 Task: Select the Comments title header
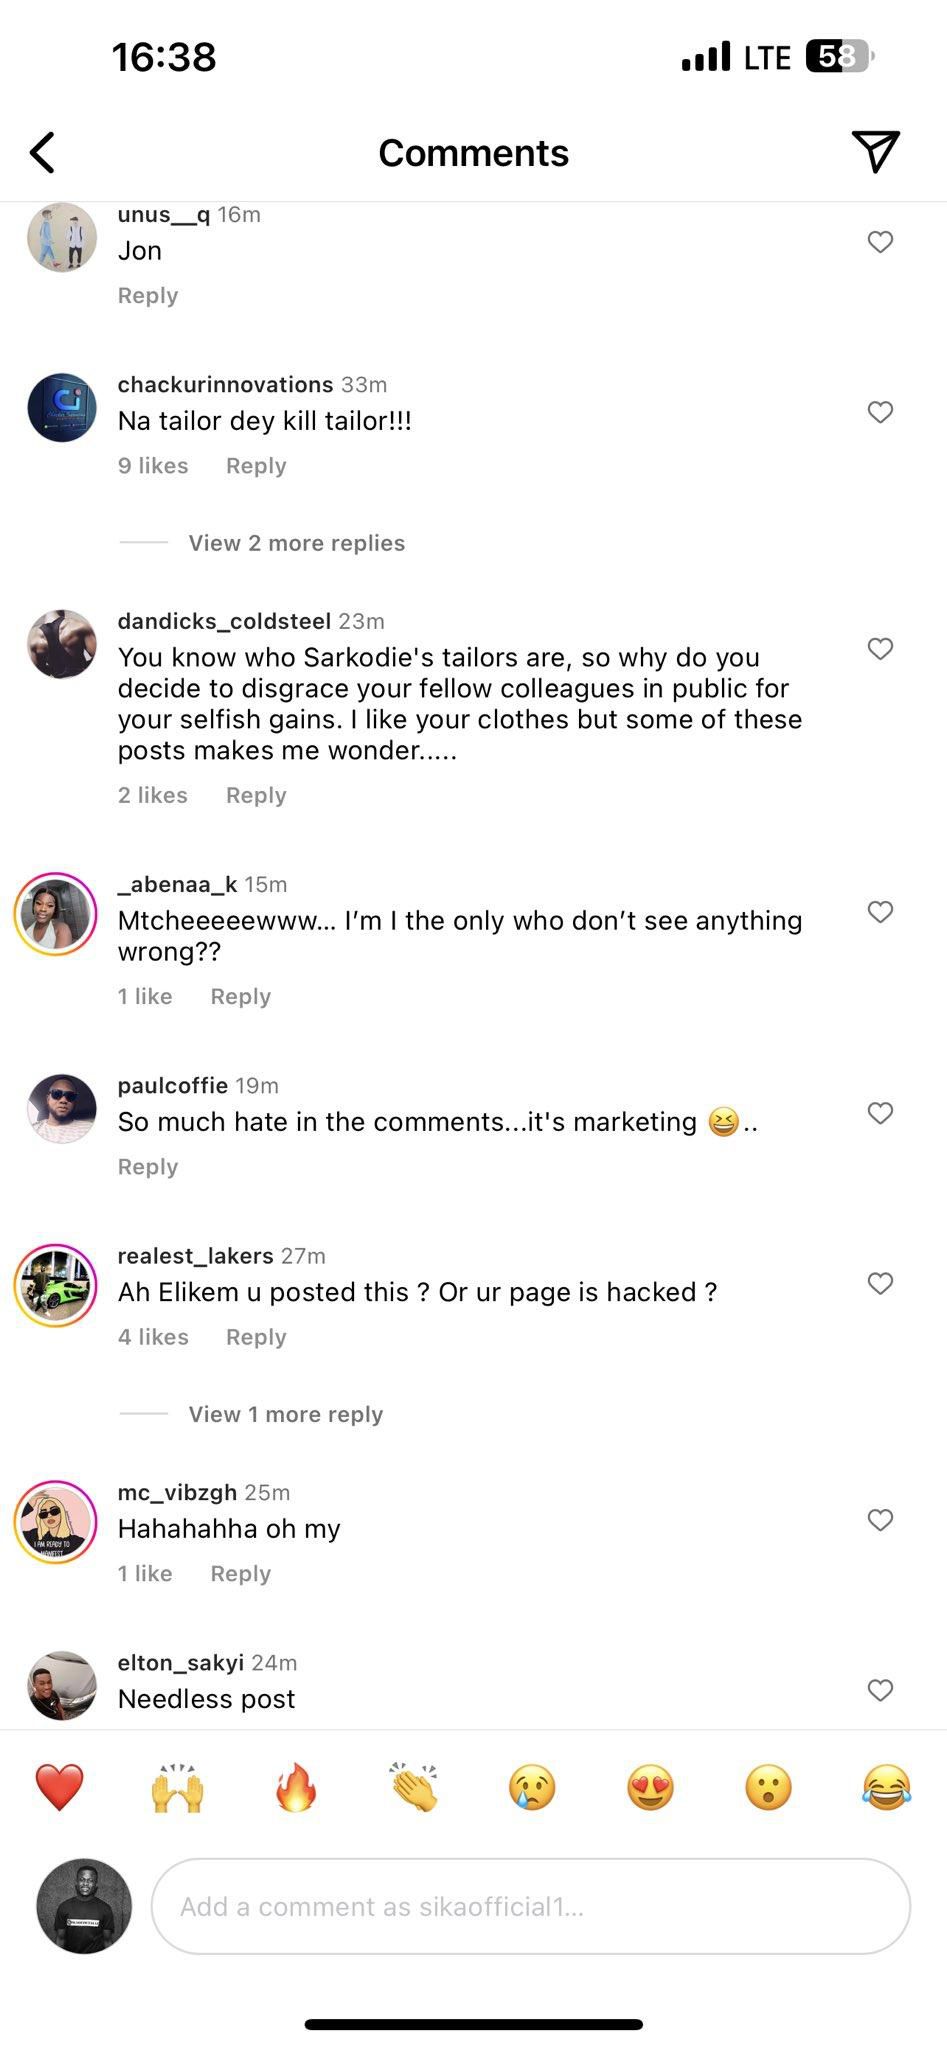472,152
